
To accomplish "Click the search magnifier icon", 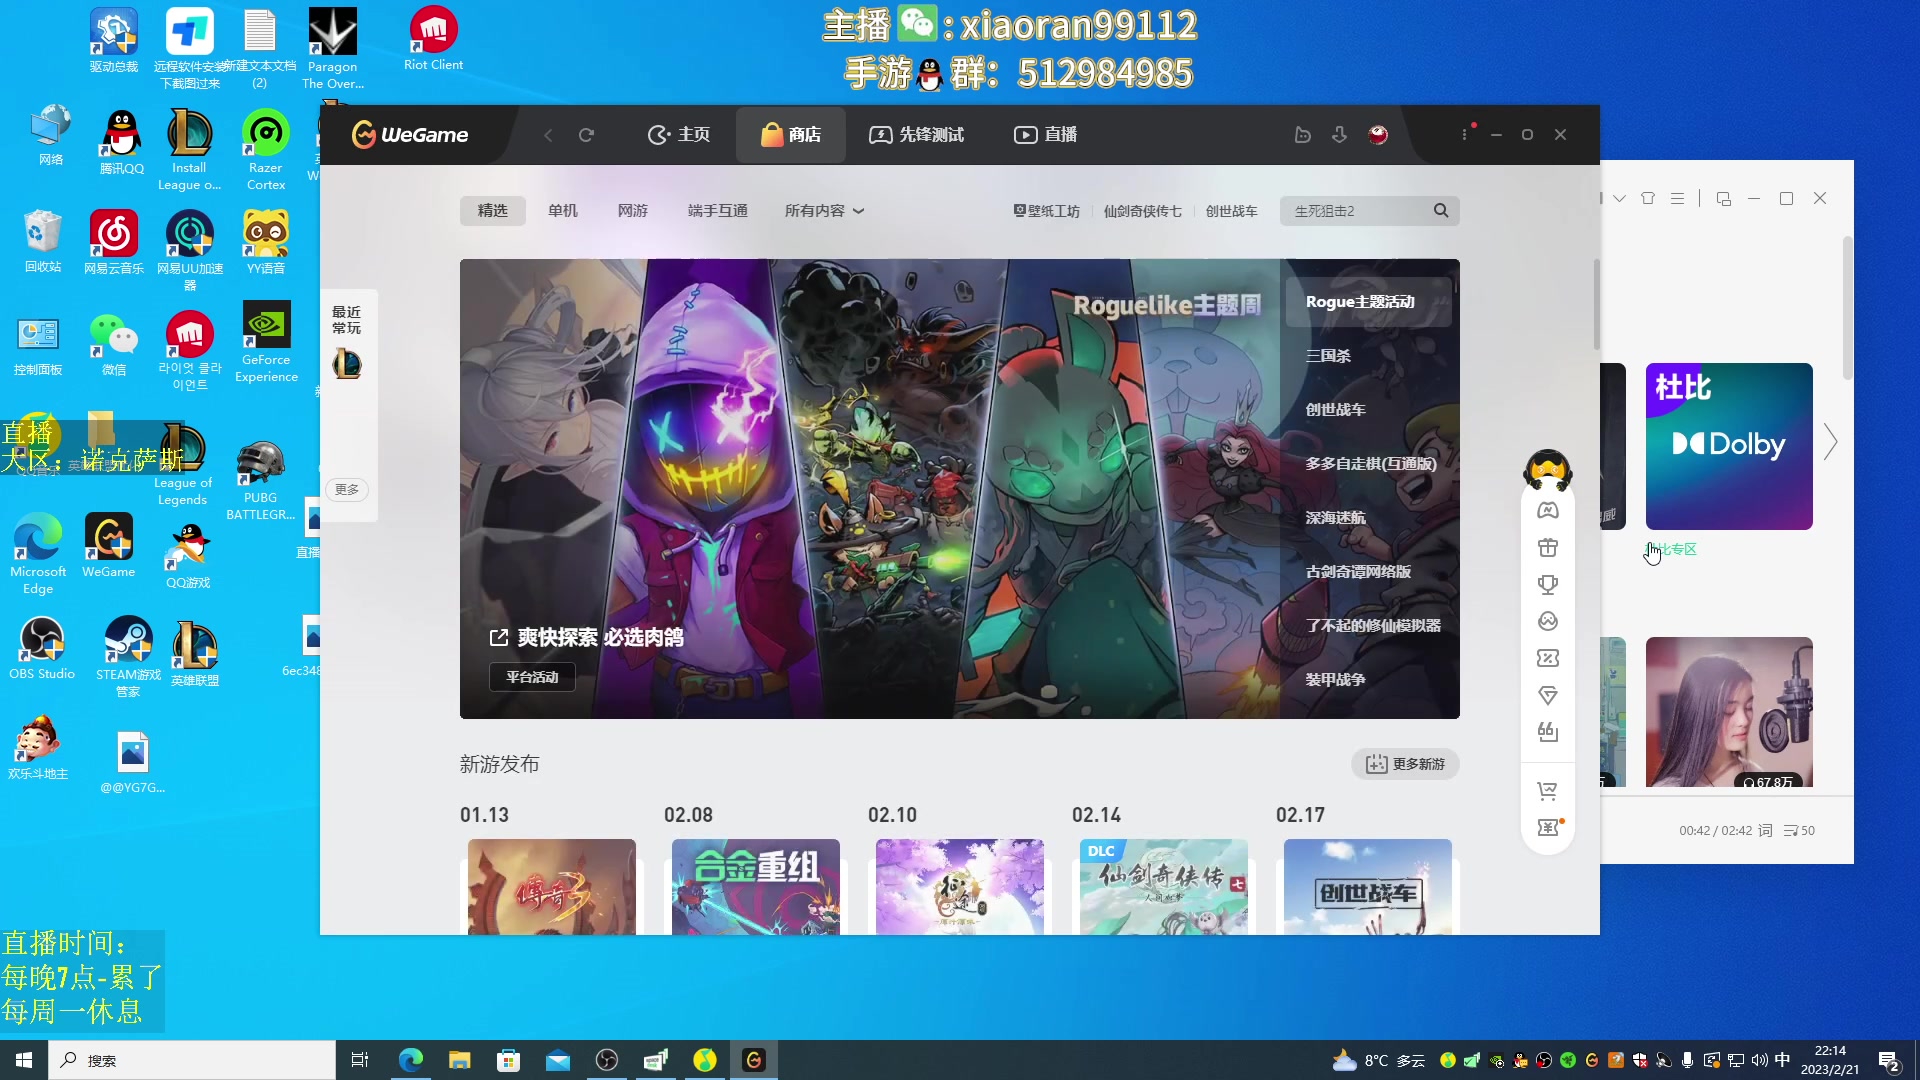I will [x=1441, y=211].
